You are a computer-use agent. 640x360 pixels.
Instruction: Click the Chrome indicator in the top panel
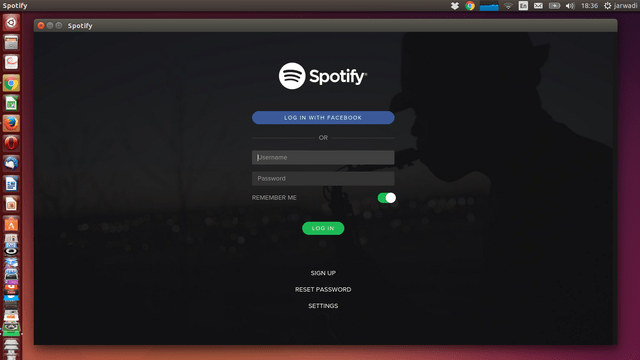coord(470,6)
